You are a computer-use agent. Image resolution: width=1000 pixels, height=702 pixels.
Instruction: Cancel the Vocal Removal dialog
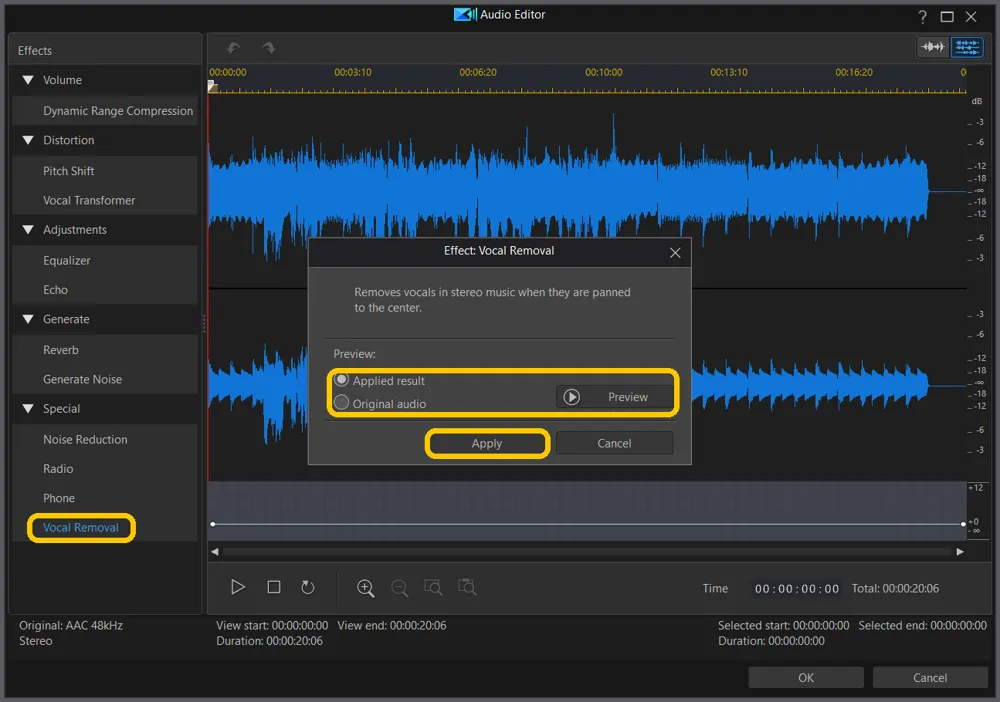[x=614, y=443]
